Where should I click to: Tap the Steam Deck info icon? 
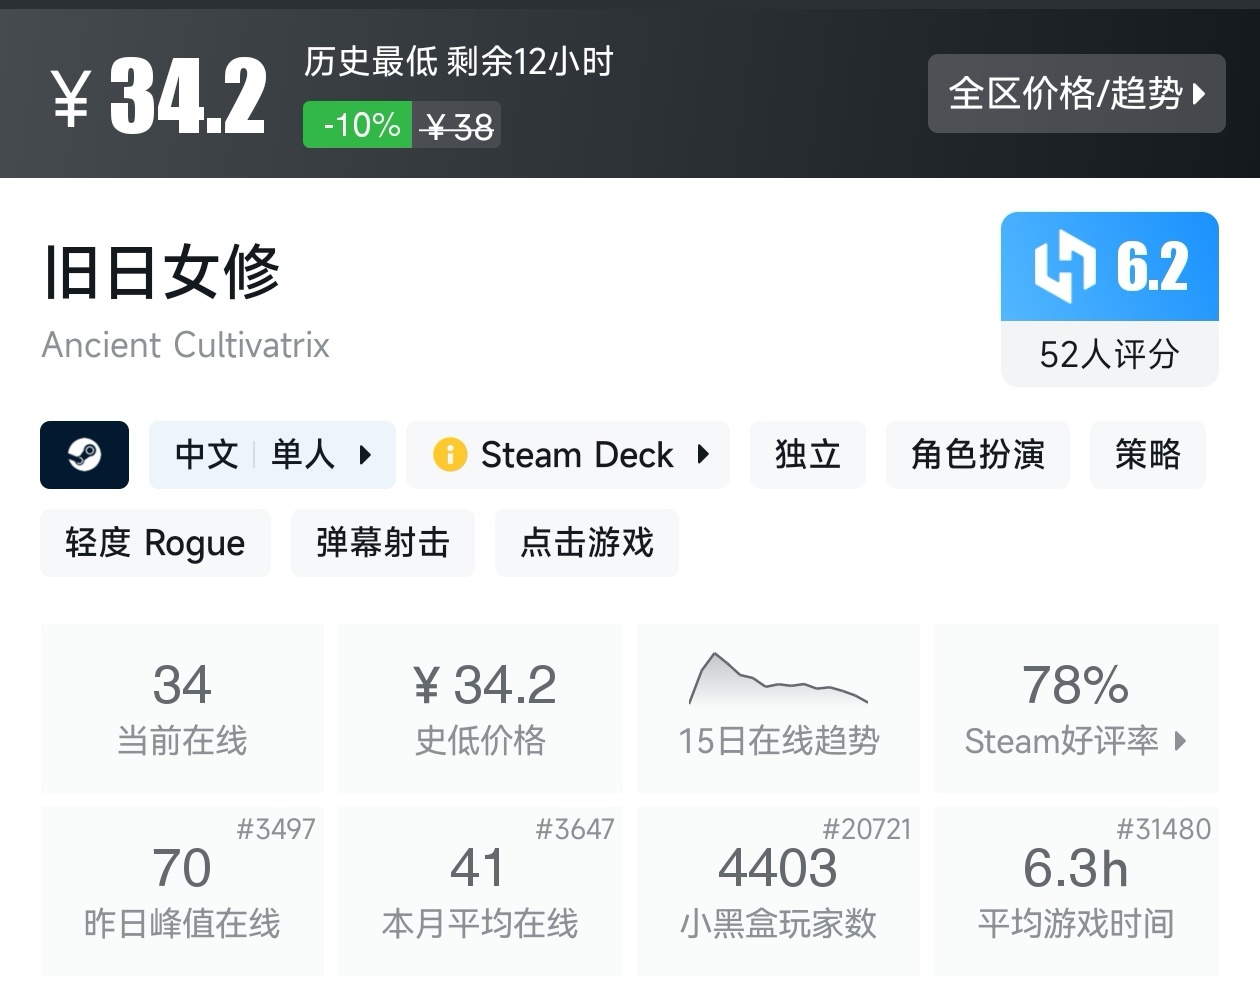[x=450, y=455]
